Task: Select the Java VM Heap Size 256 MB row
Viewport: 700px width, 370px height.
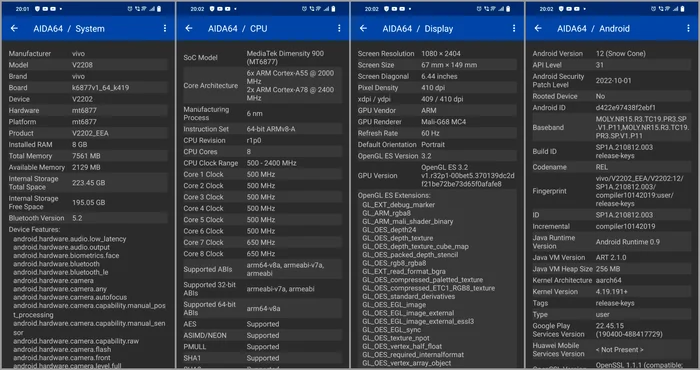Action: 611,269
